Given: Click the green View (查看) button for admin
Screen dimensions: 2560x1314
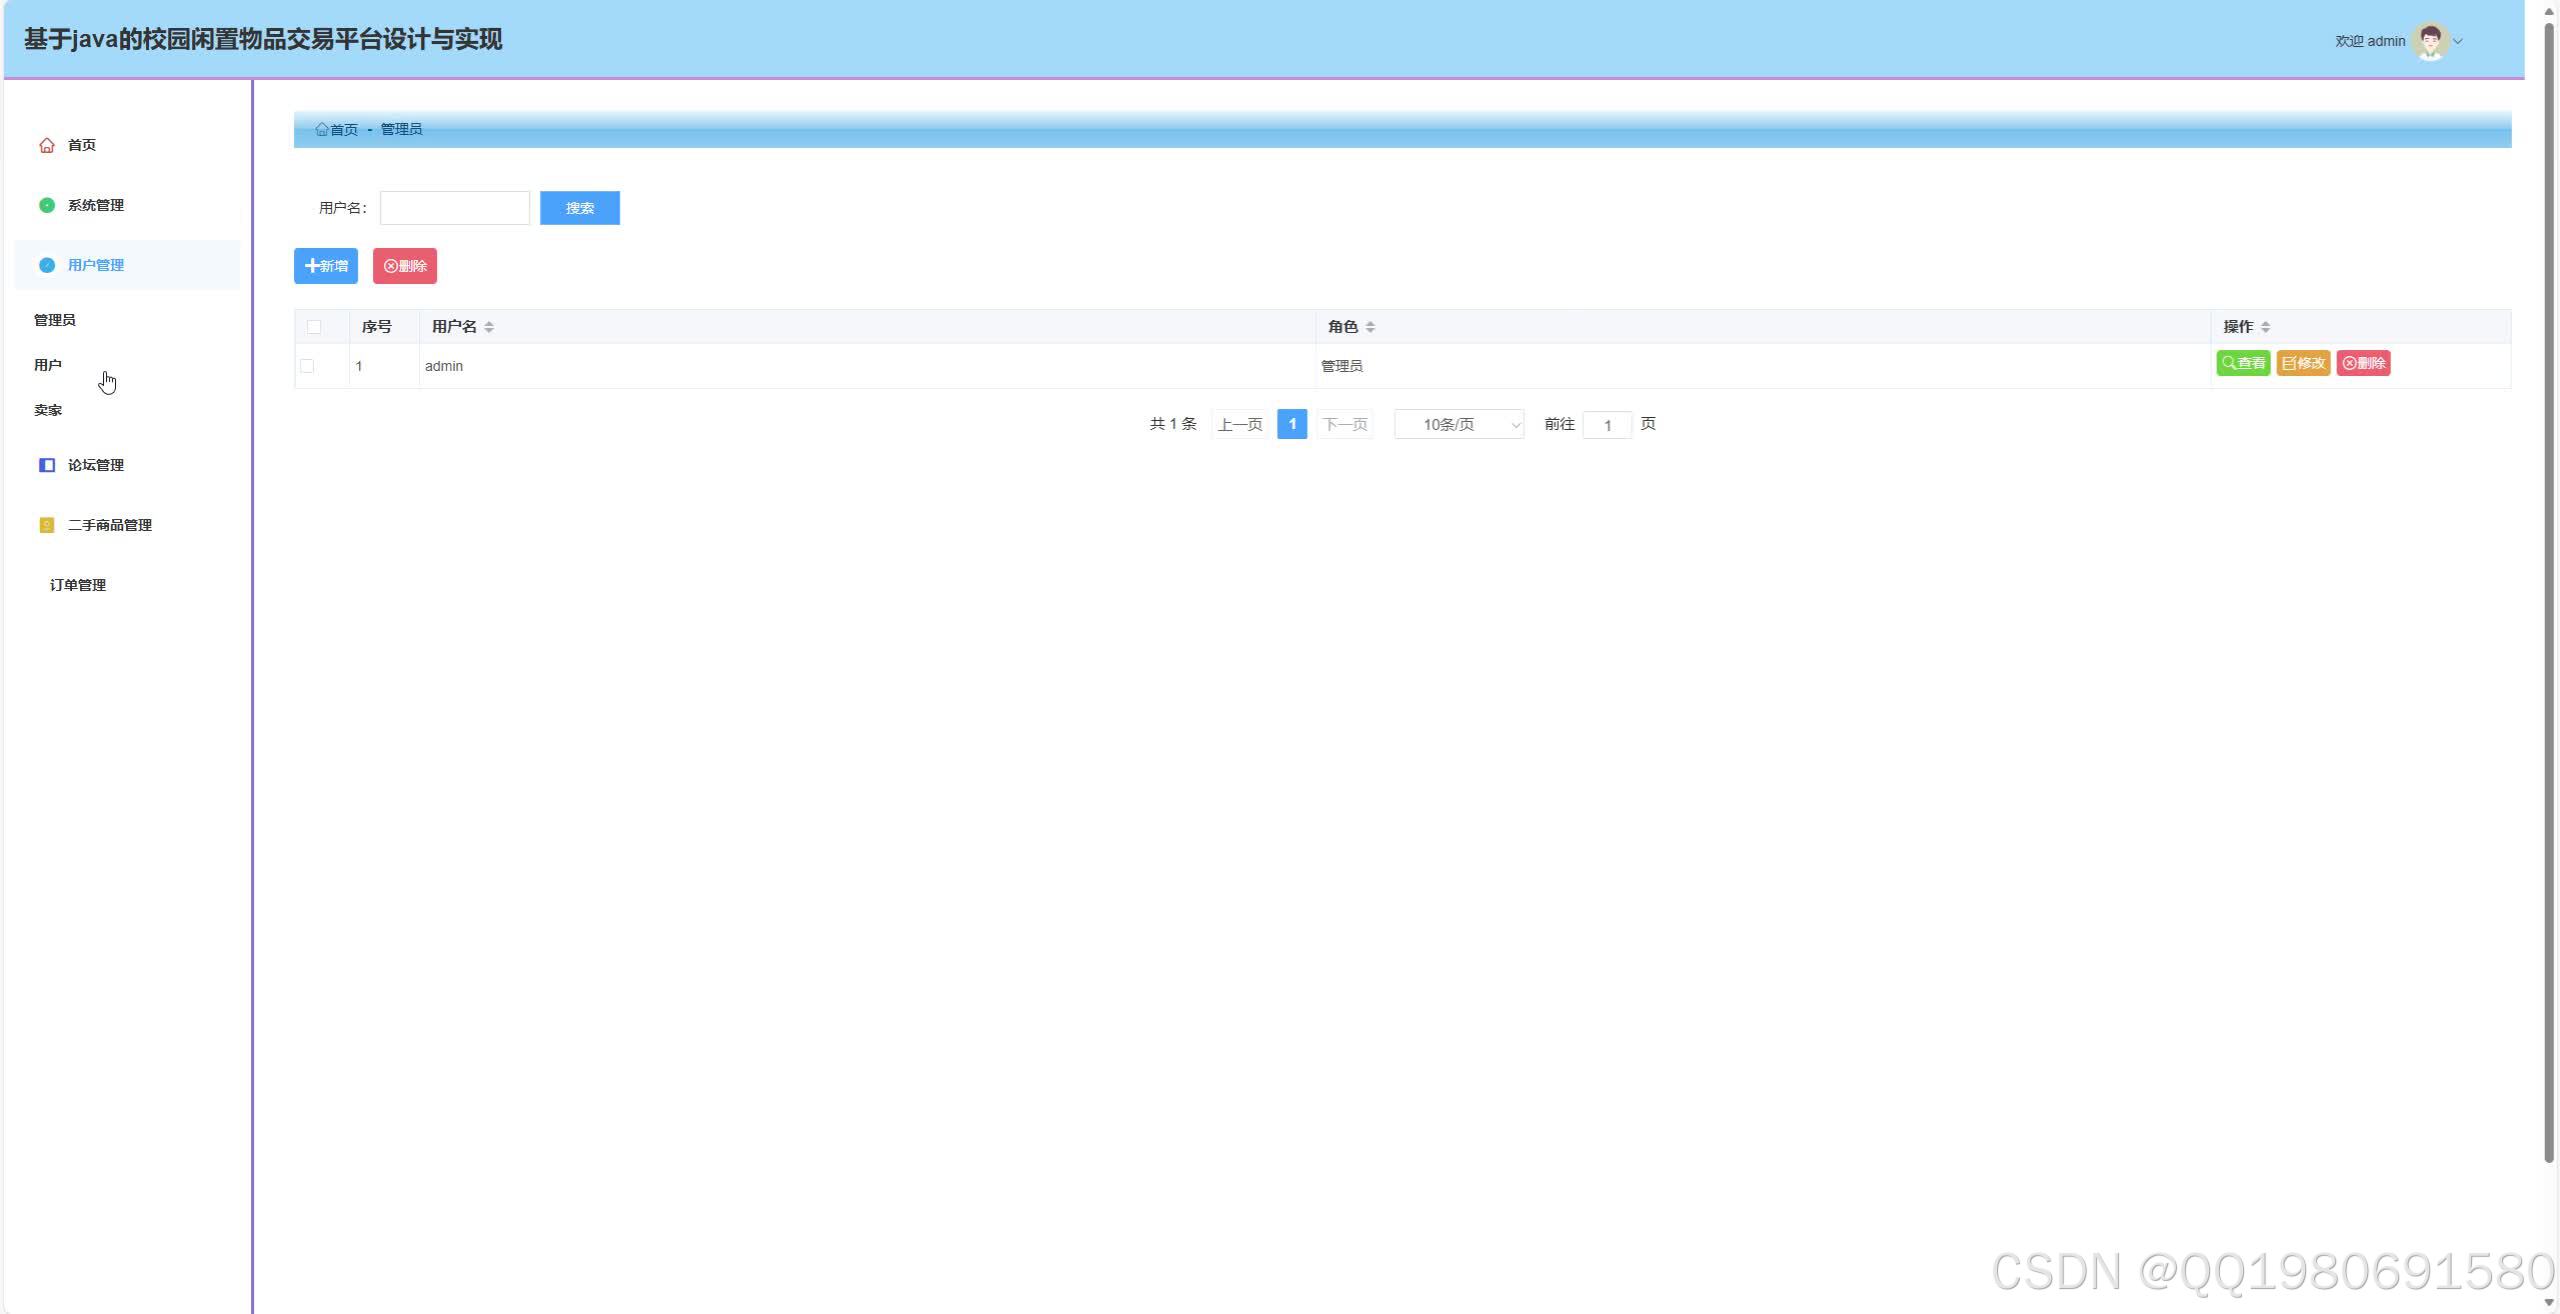Looking at the screenshot, I should pyautogui.click(x=2242, y=363).
